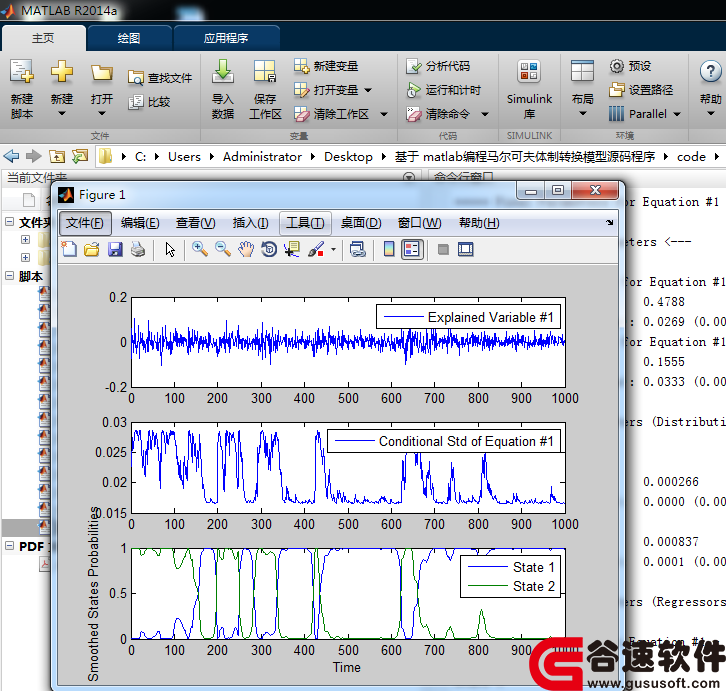
Task: Open Figure Help menu 帮助(H)
Action: [479, 223]
